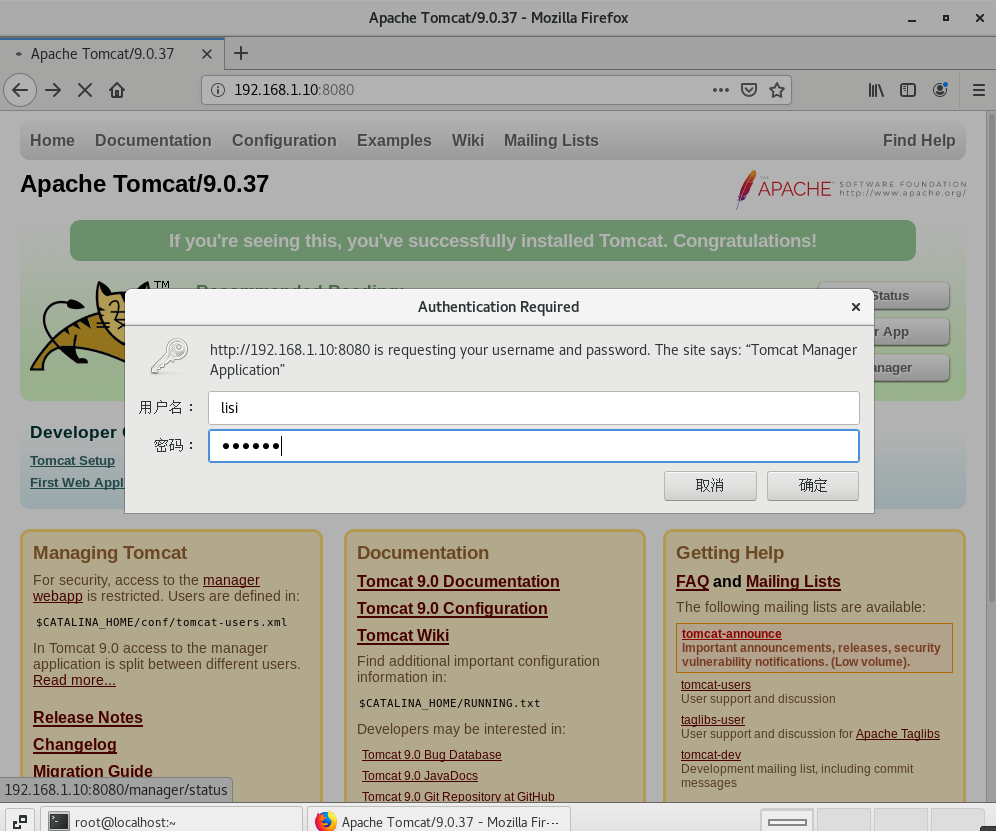Image resolution: width=996 pixels, height=831 pixels.
Task: Open Tomcat 9.0 Bug Database link
Action: coord(431,755)
